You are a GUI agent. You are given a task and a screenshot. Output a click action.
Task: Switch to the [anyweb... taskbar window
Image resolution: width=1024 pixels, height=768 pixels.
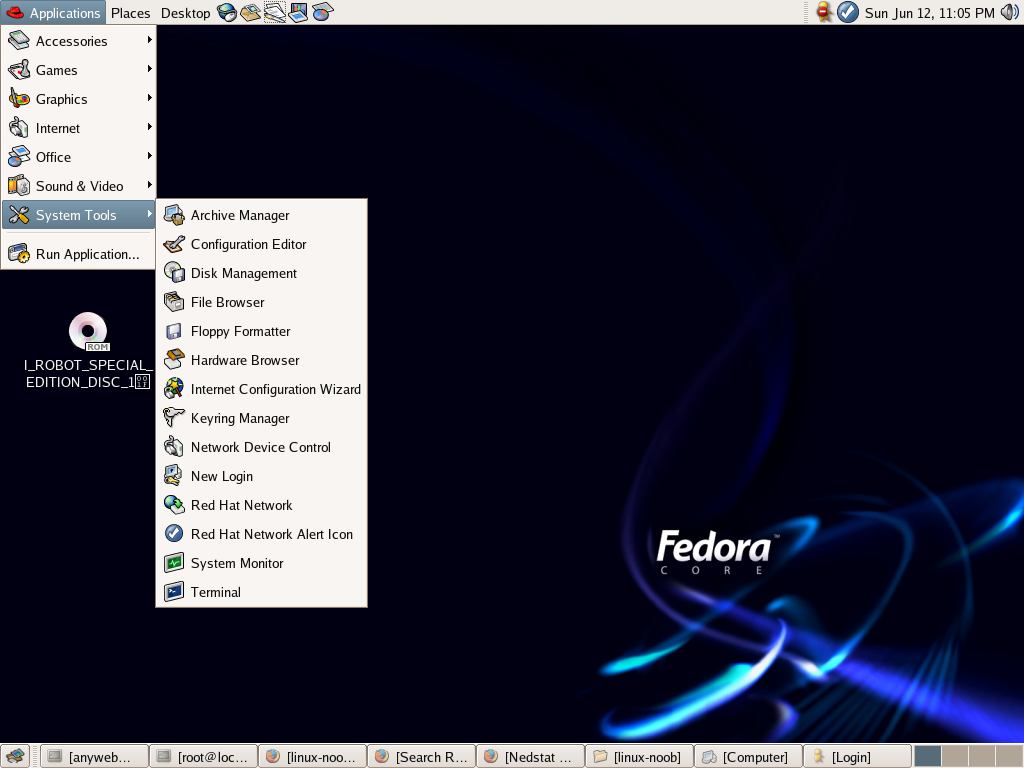point(94,757)
